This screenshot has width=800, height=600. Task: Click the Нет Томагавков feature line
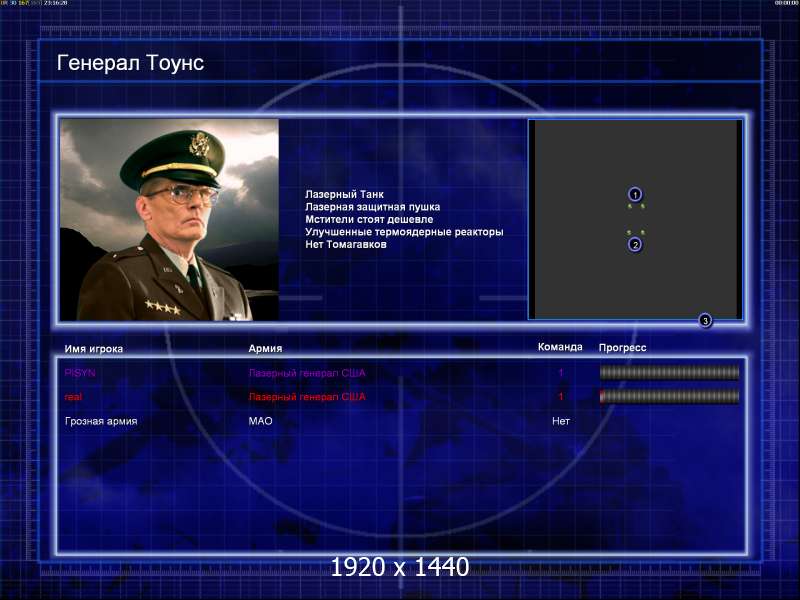346,244
